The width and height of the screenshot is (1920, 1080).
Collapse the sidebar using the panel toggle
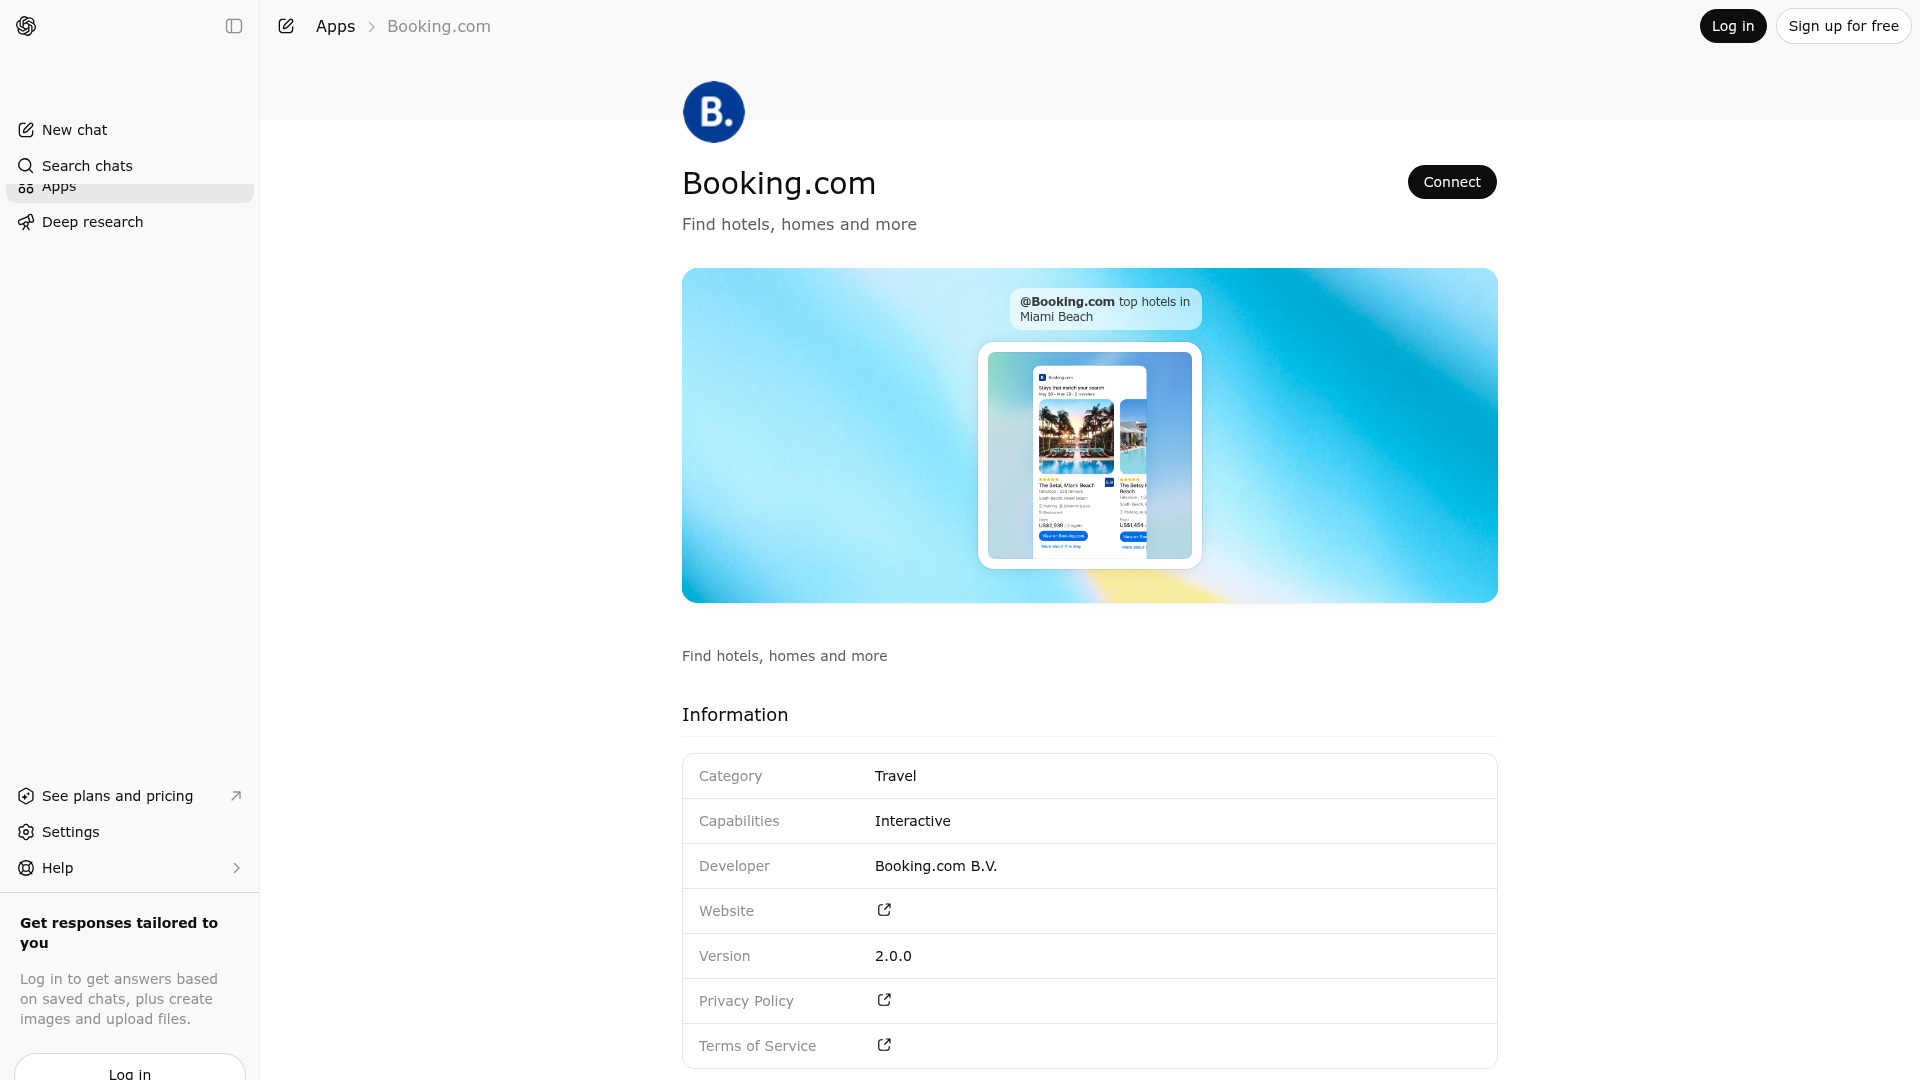[234, 26]
